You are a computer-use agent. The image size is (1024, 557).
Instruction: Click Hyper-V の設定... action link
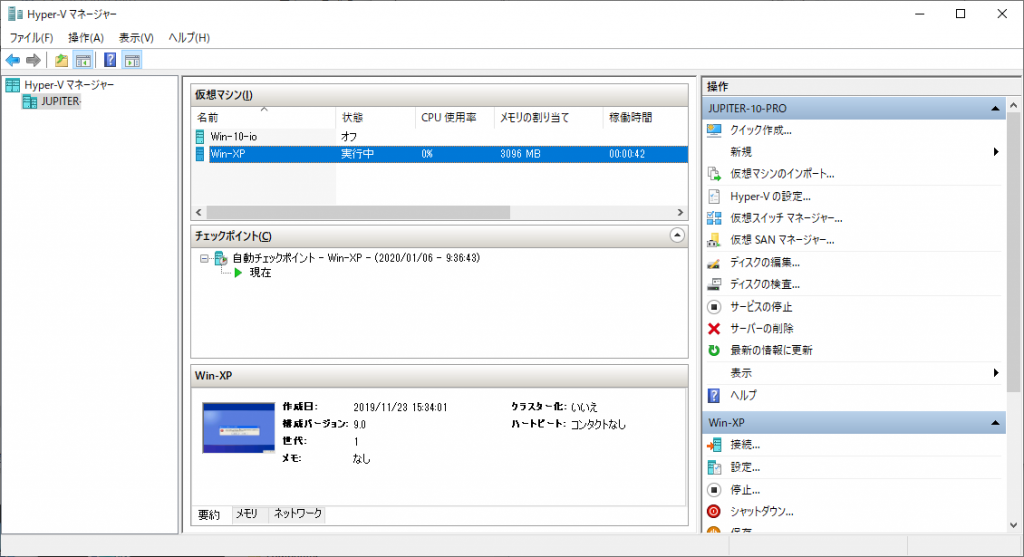[771, 196]
